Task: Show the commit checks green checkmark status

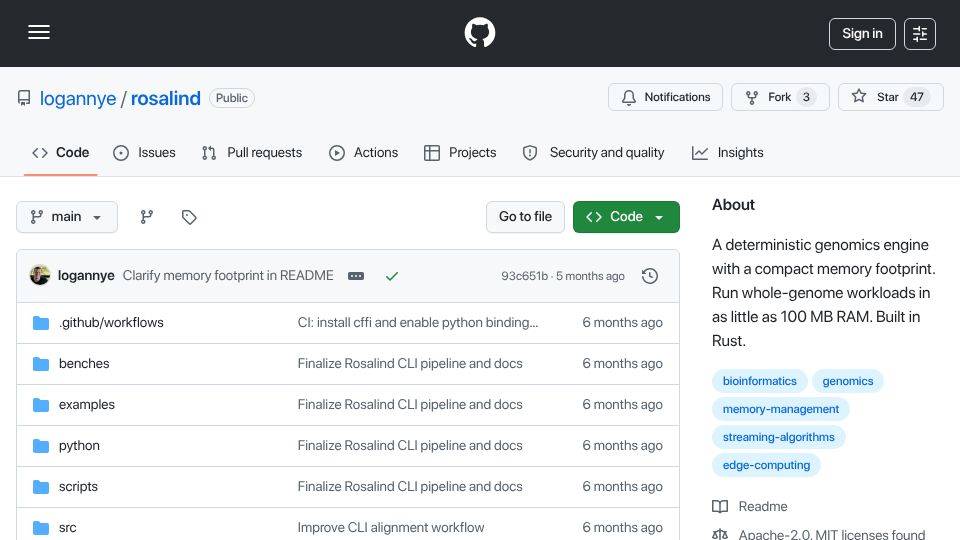Action: 392,276
